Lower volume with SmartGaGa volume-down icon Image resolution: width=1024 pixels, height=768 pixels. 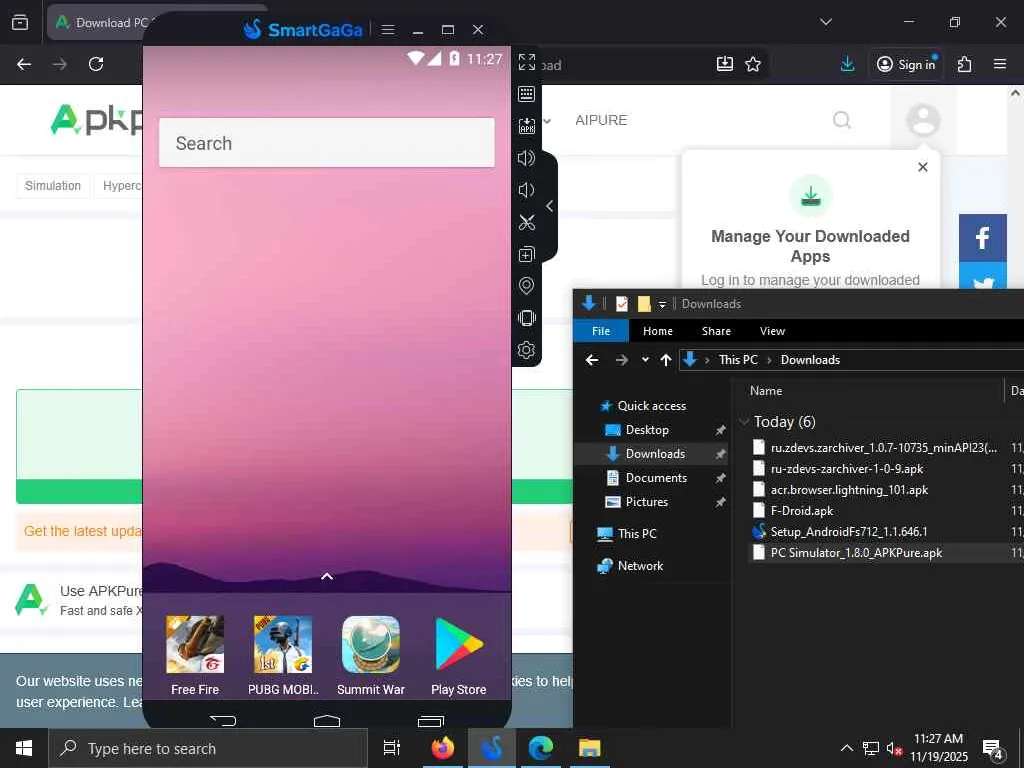tap(526, 190)
